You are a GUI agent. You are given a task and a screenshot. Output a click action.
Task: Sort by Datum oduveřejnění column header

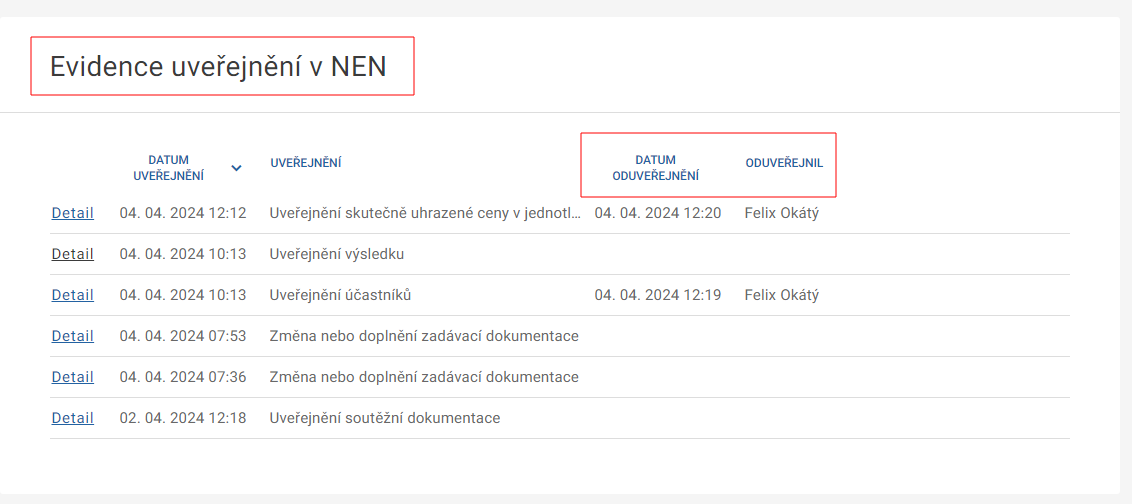[656, 167]
